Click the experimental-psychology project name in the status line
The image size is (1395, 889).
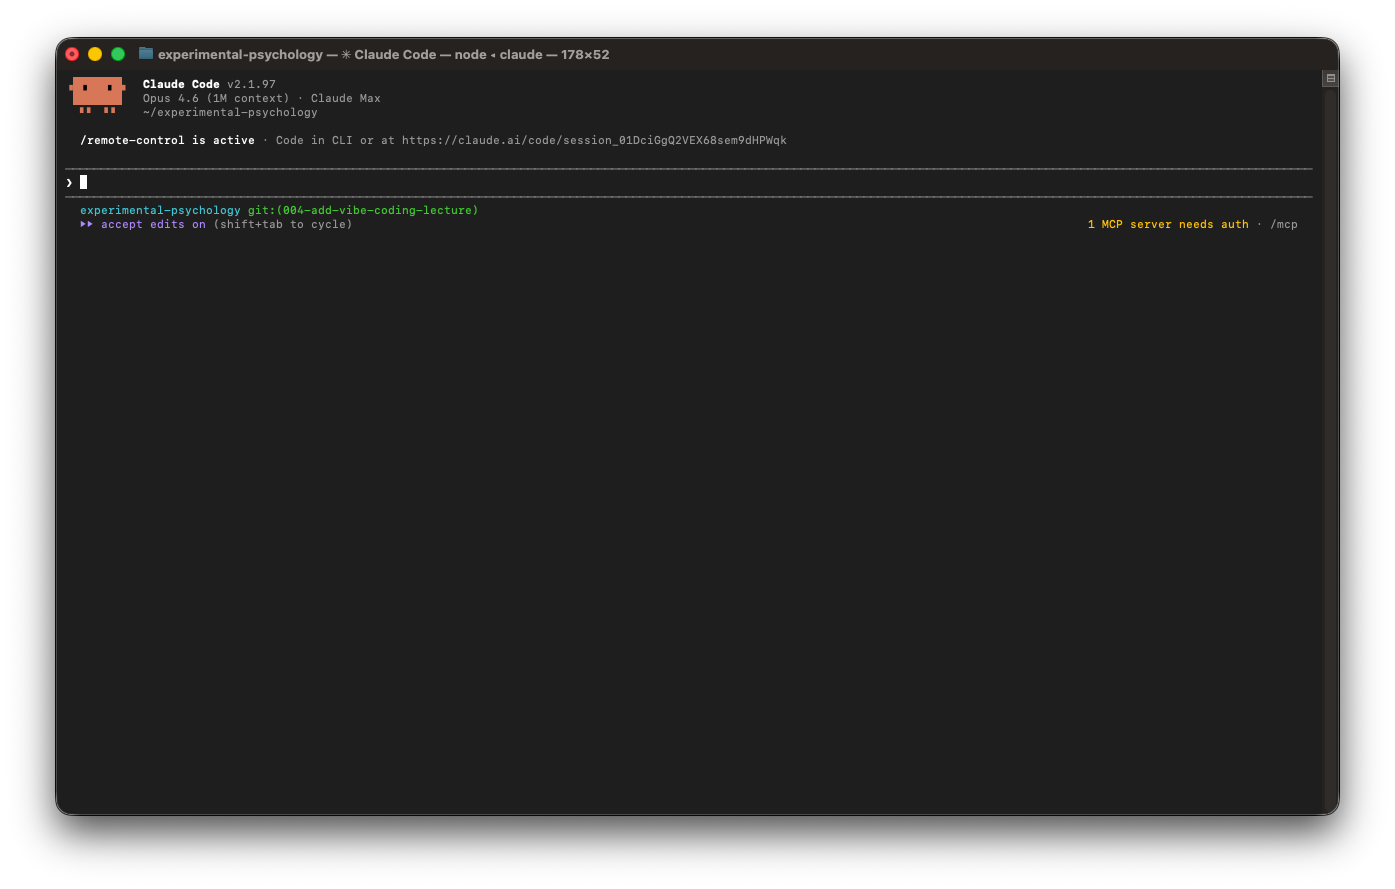(160, 211)
